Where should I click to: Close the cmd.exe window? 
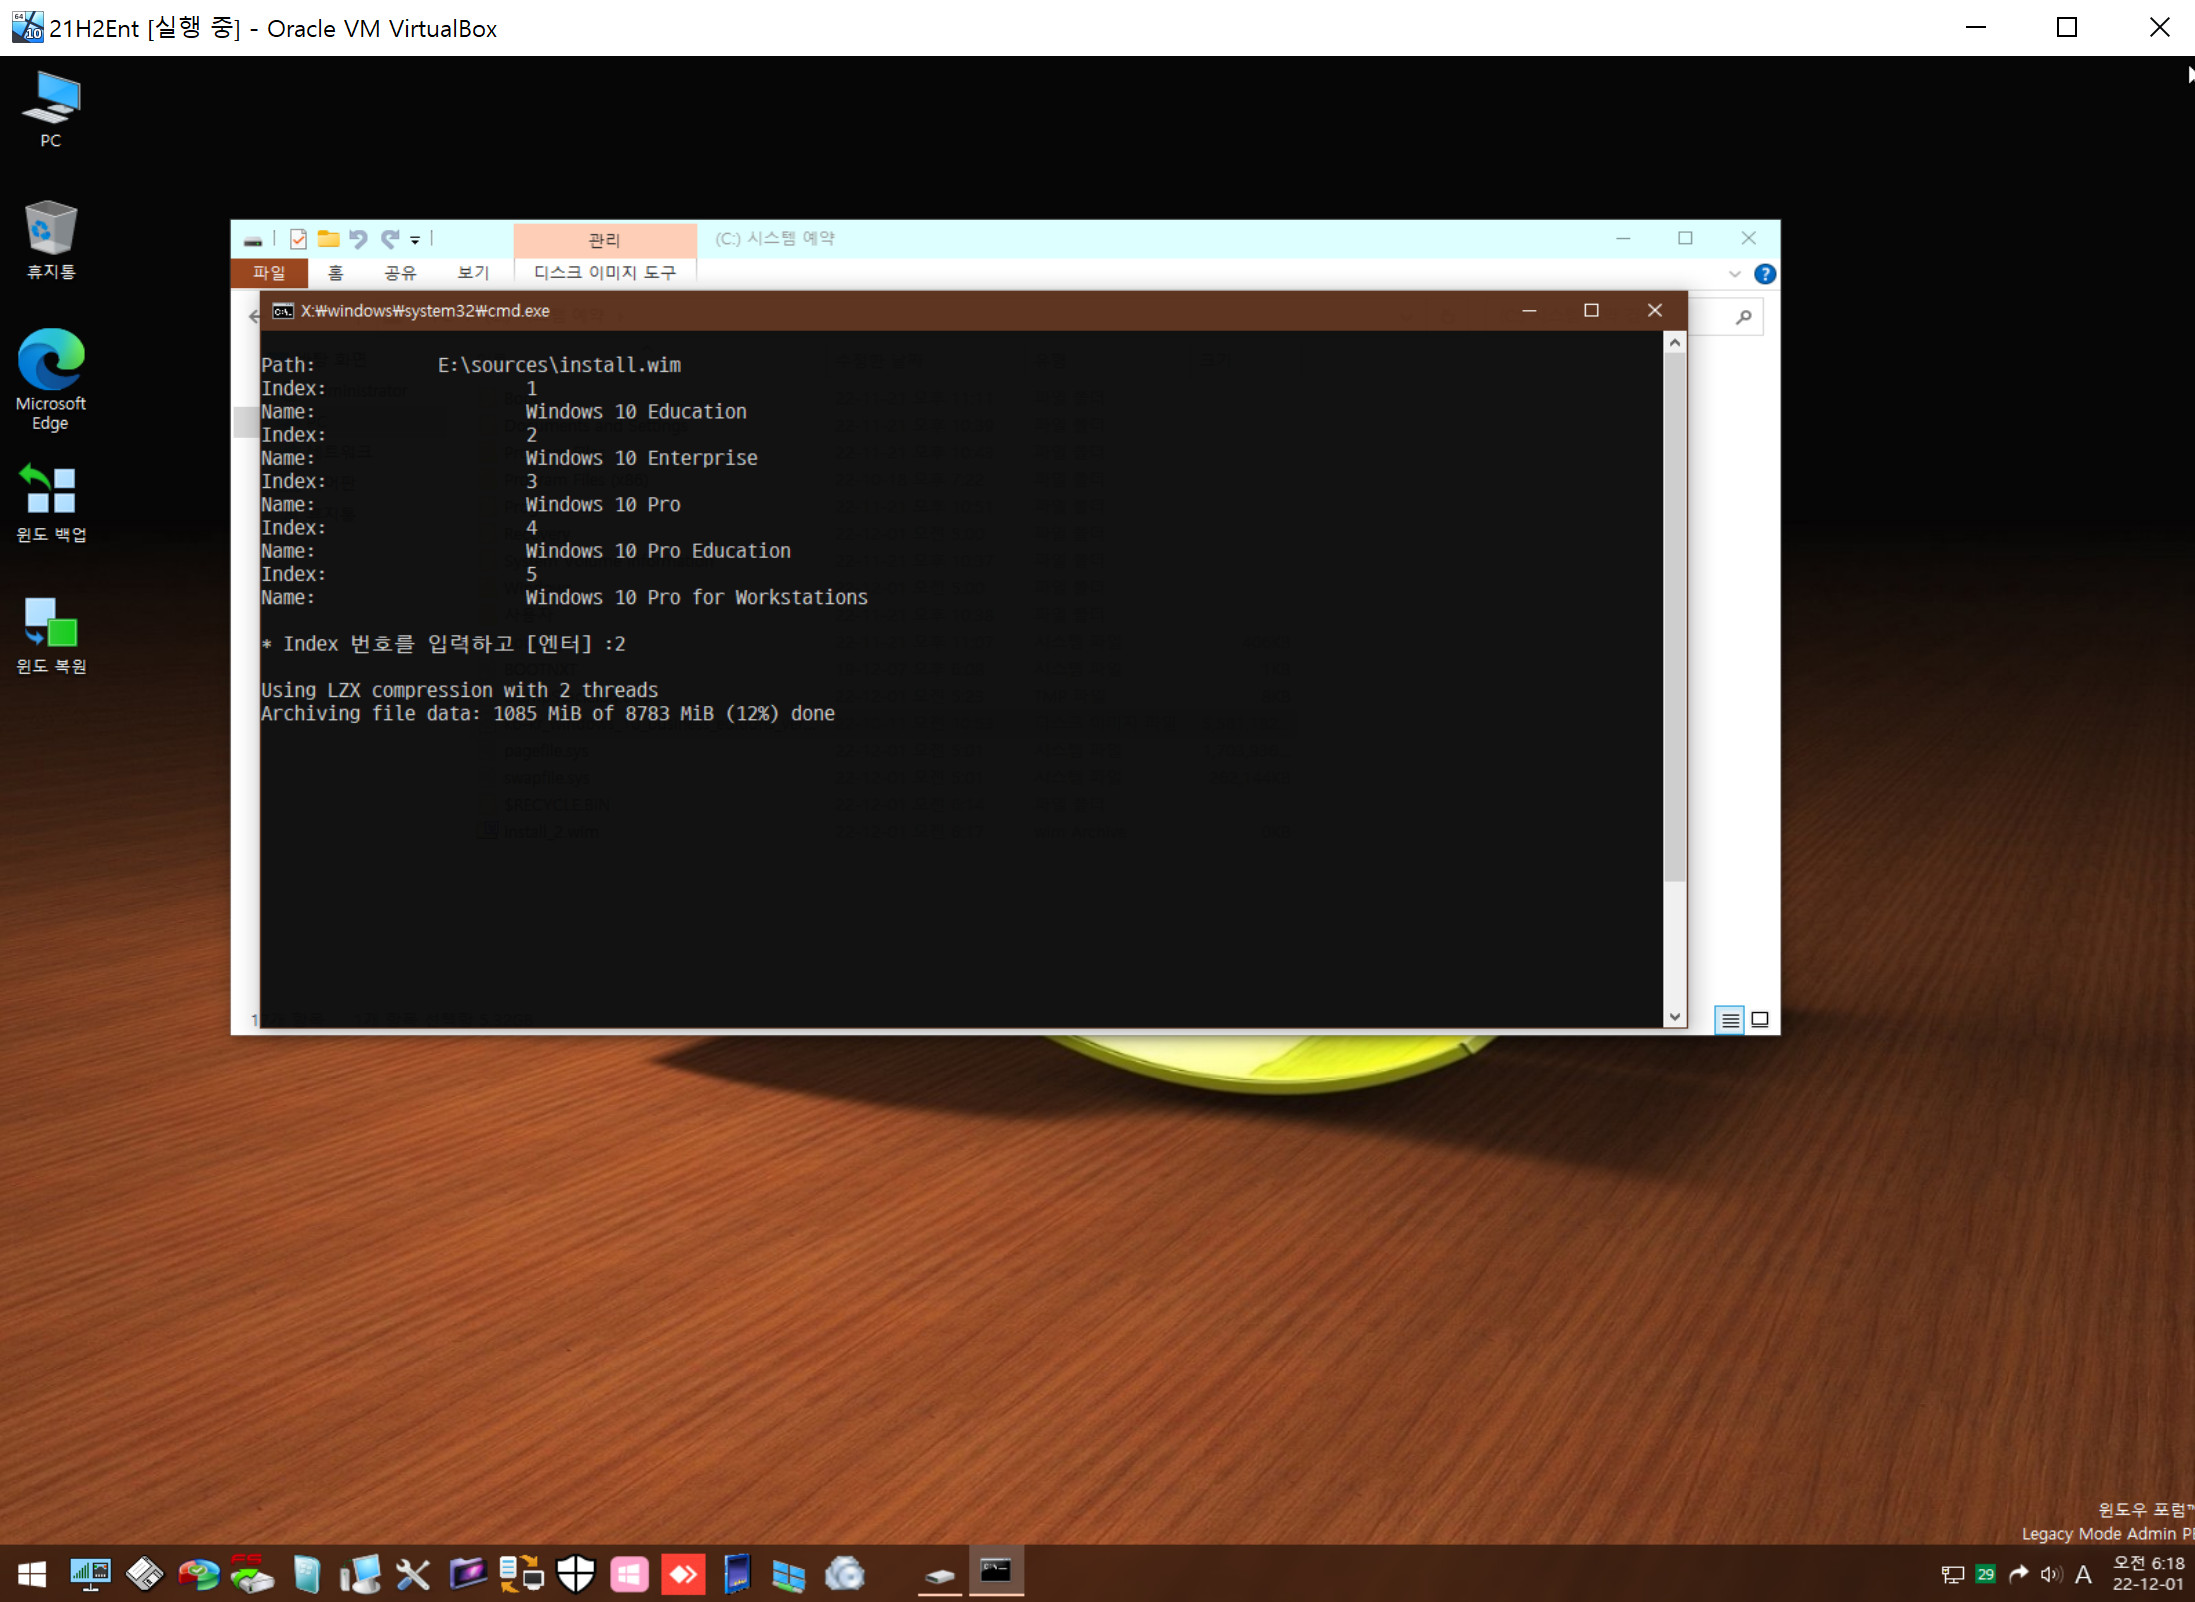(1655, 311)
